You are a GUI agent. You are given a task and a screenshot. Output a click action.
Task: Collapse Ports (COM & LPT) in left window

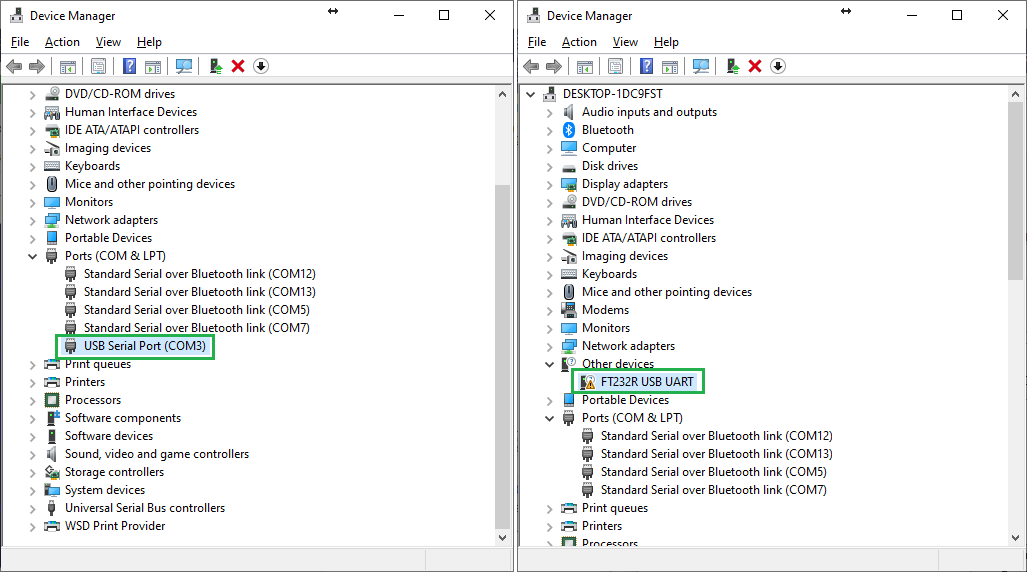pos(32,256)
